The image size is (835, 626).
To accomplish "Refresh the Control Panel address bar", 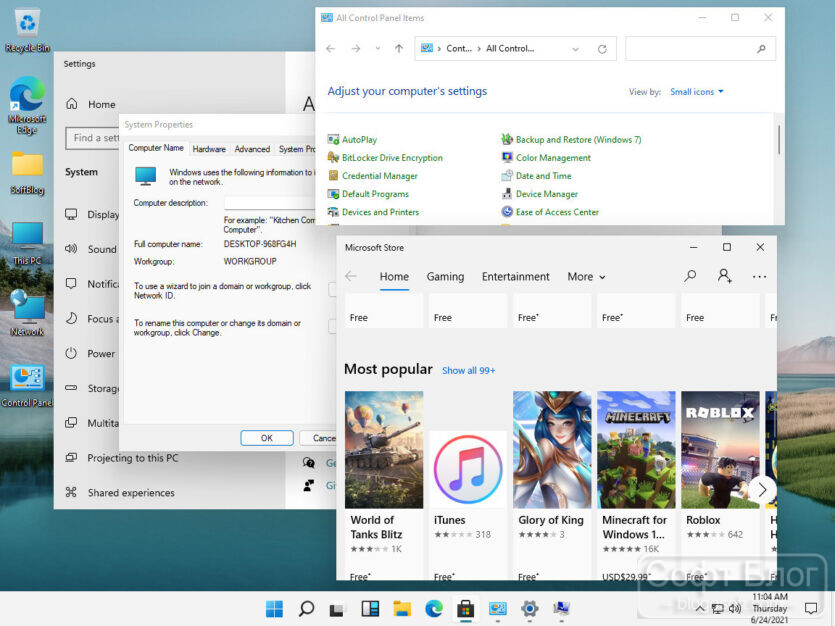I will [x=602, y=48].
